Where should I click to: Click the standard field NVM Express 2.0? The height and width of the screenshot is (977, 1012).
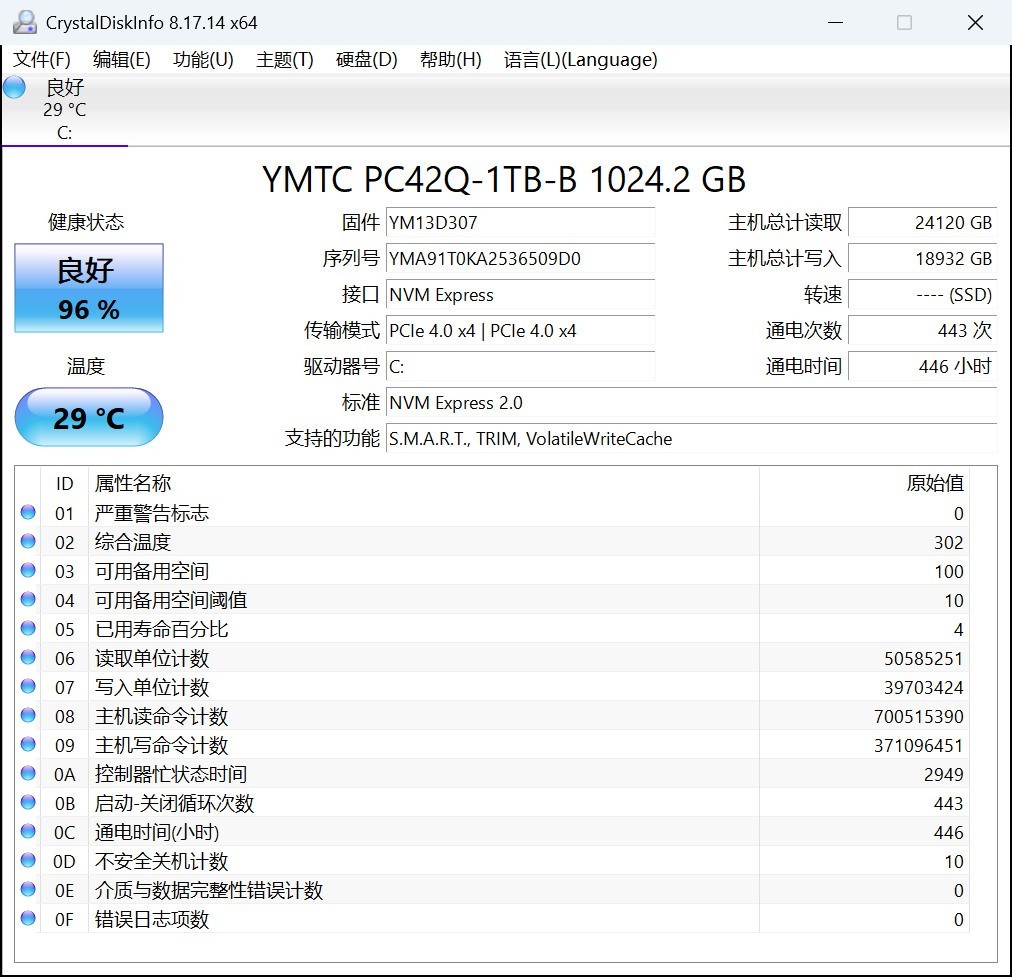(691, 403)
